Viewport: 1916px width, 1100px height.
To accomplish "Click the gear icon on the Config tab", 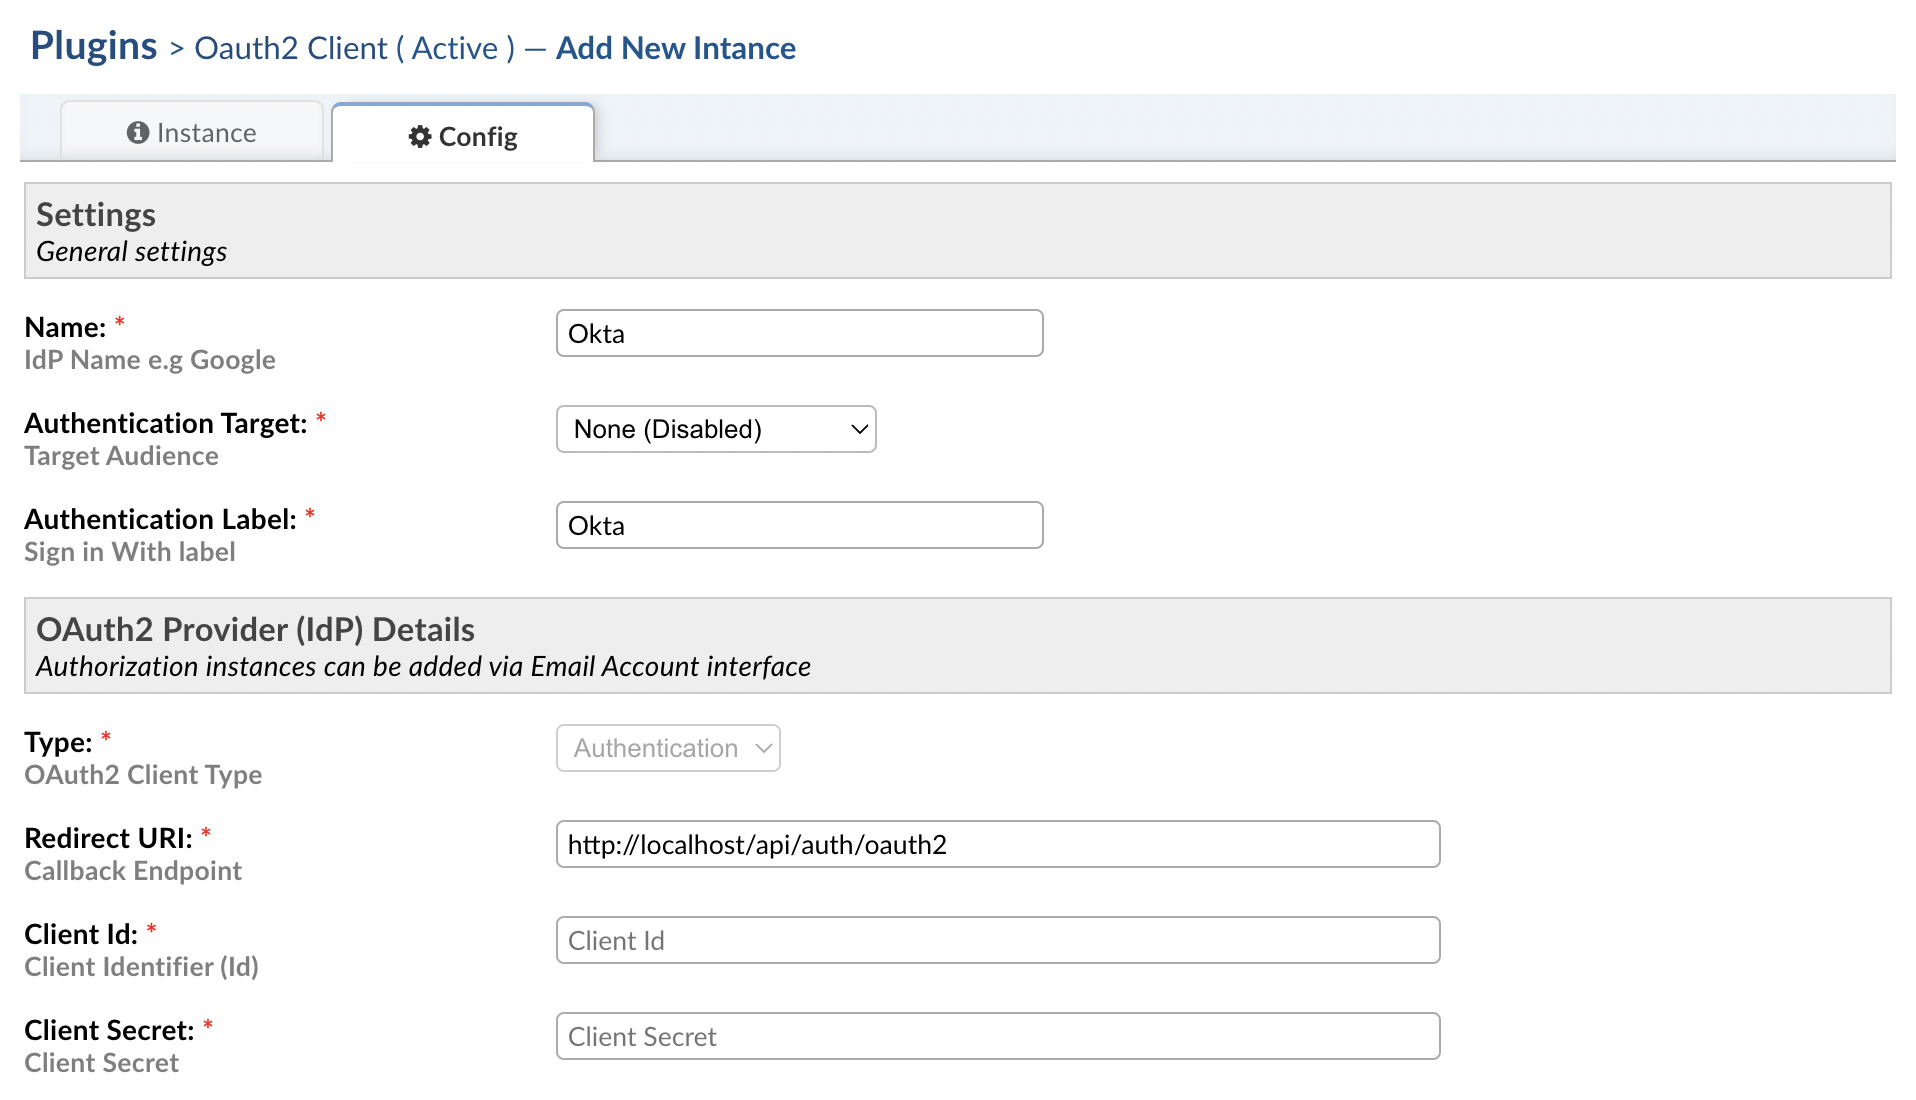I will pos(420,136).
